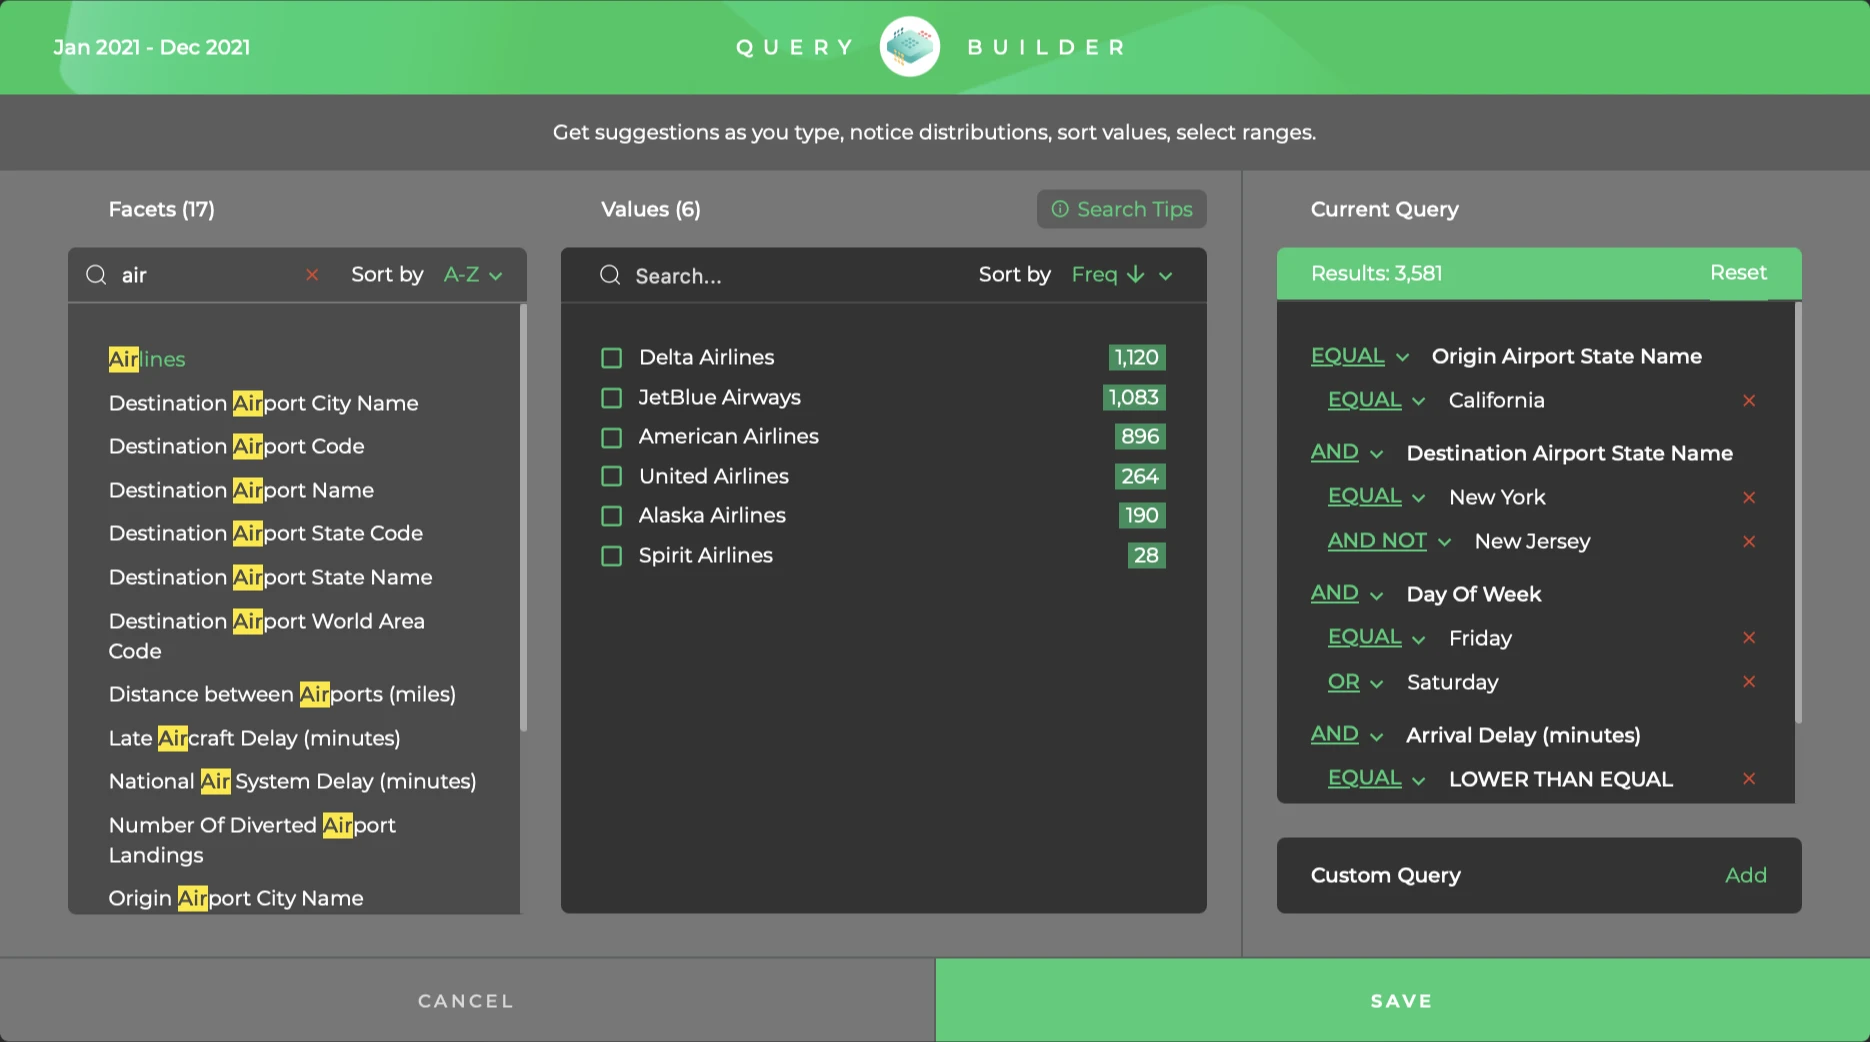Delete the New Jersey condition
The image size is (1870, 1042).
tap(1749, 541)
